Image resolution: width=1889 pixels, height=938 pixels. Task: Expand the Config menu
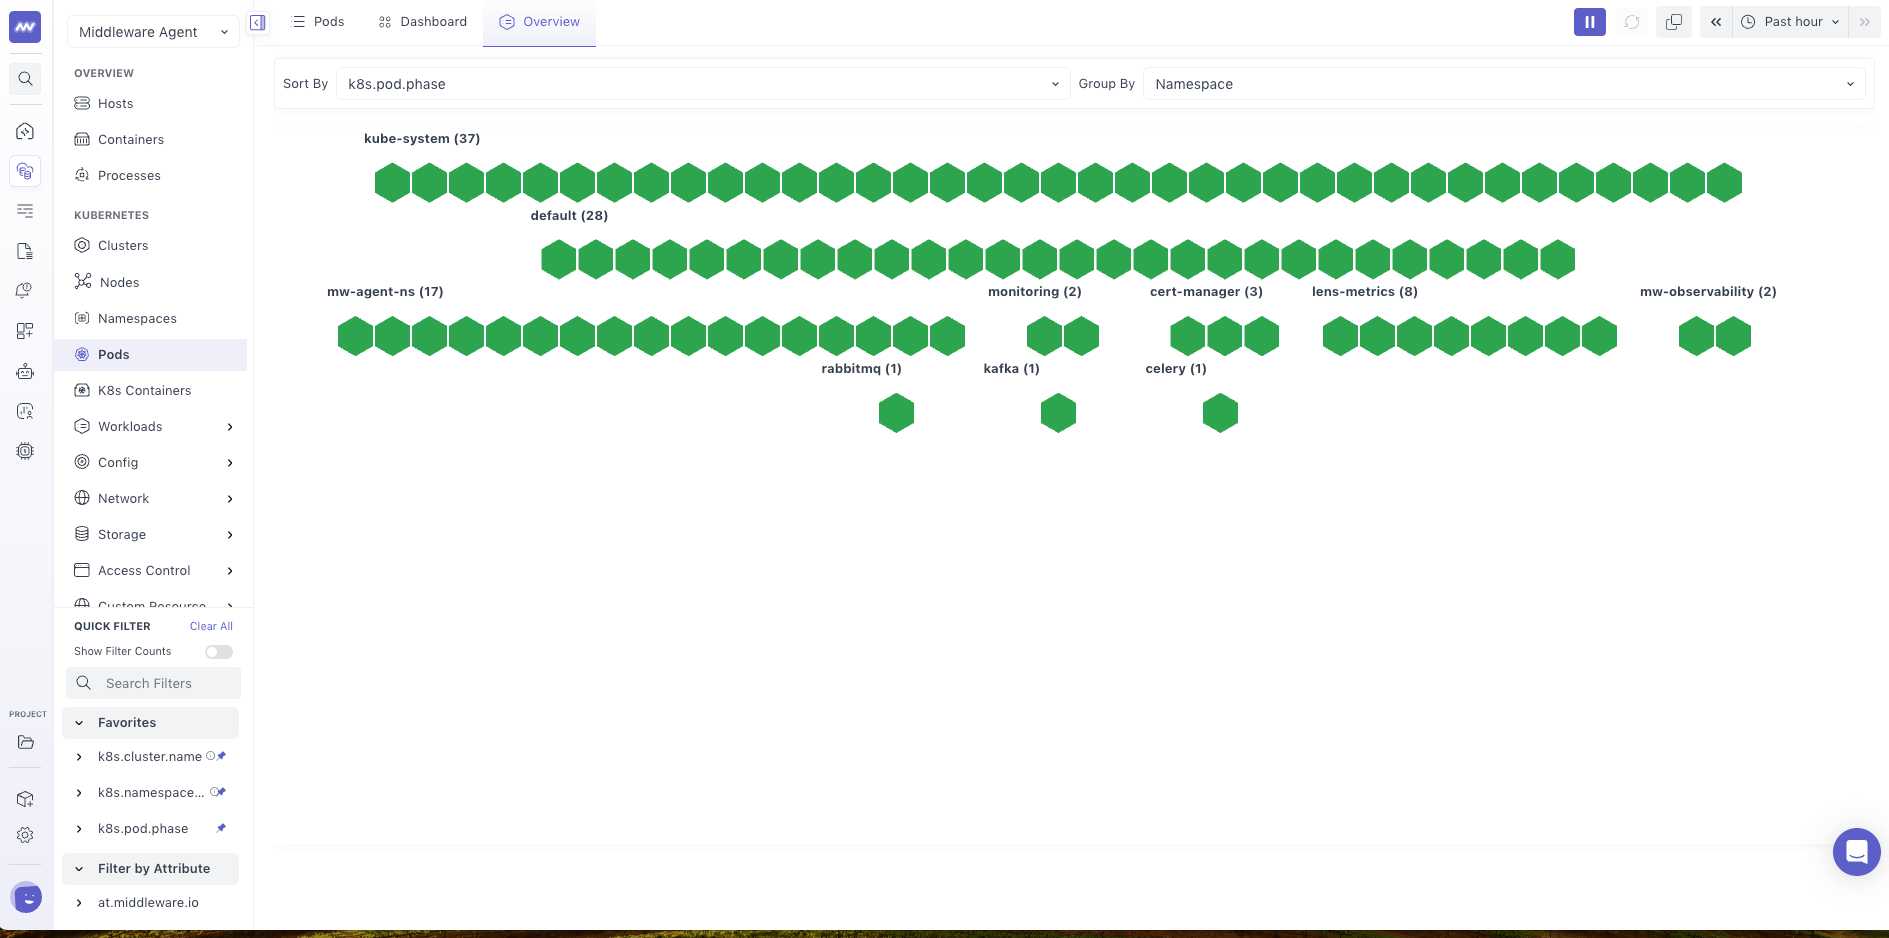point(154,463)
